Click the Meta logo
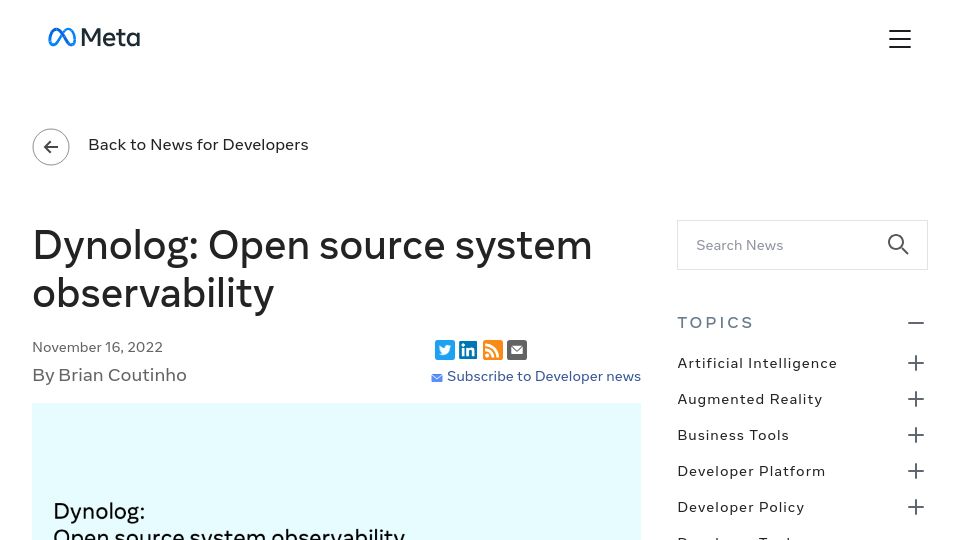The width and height of the screenshot is (960, 540). click(x=94, y=37)
